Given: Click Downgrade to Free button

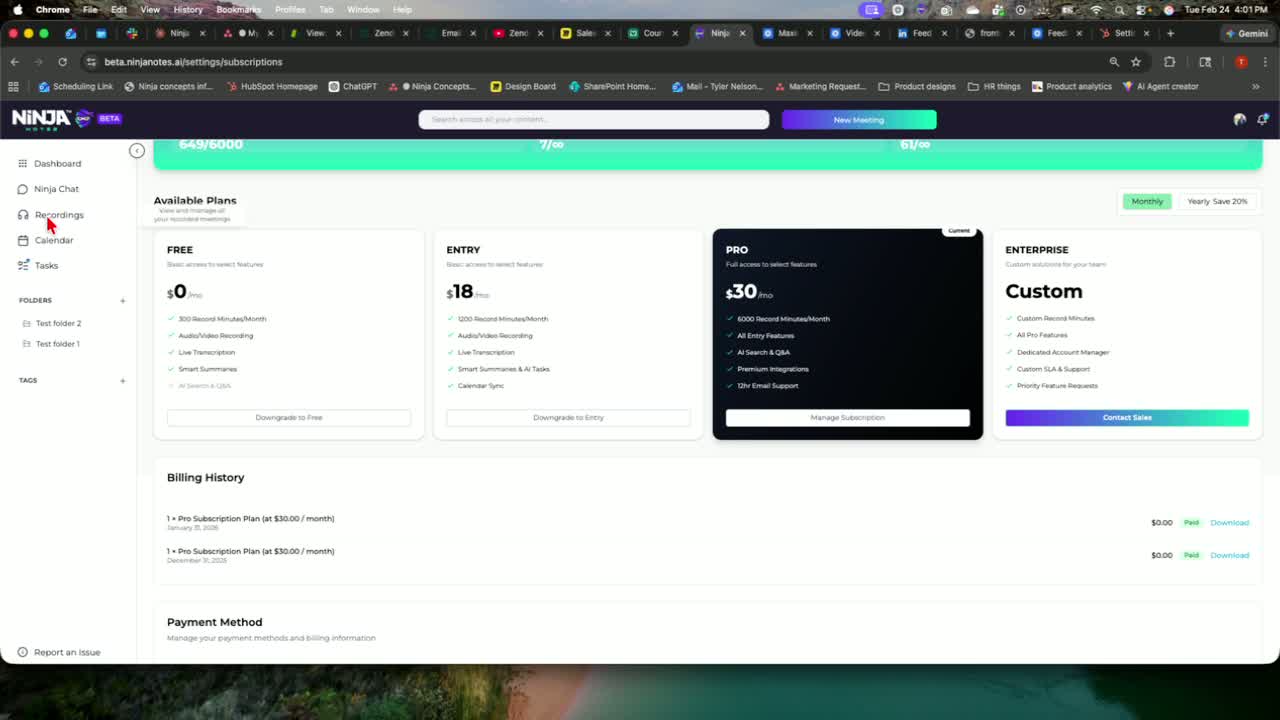Looking at the screenshot, I should point(289,418).
